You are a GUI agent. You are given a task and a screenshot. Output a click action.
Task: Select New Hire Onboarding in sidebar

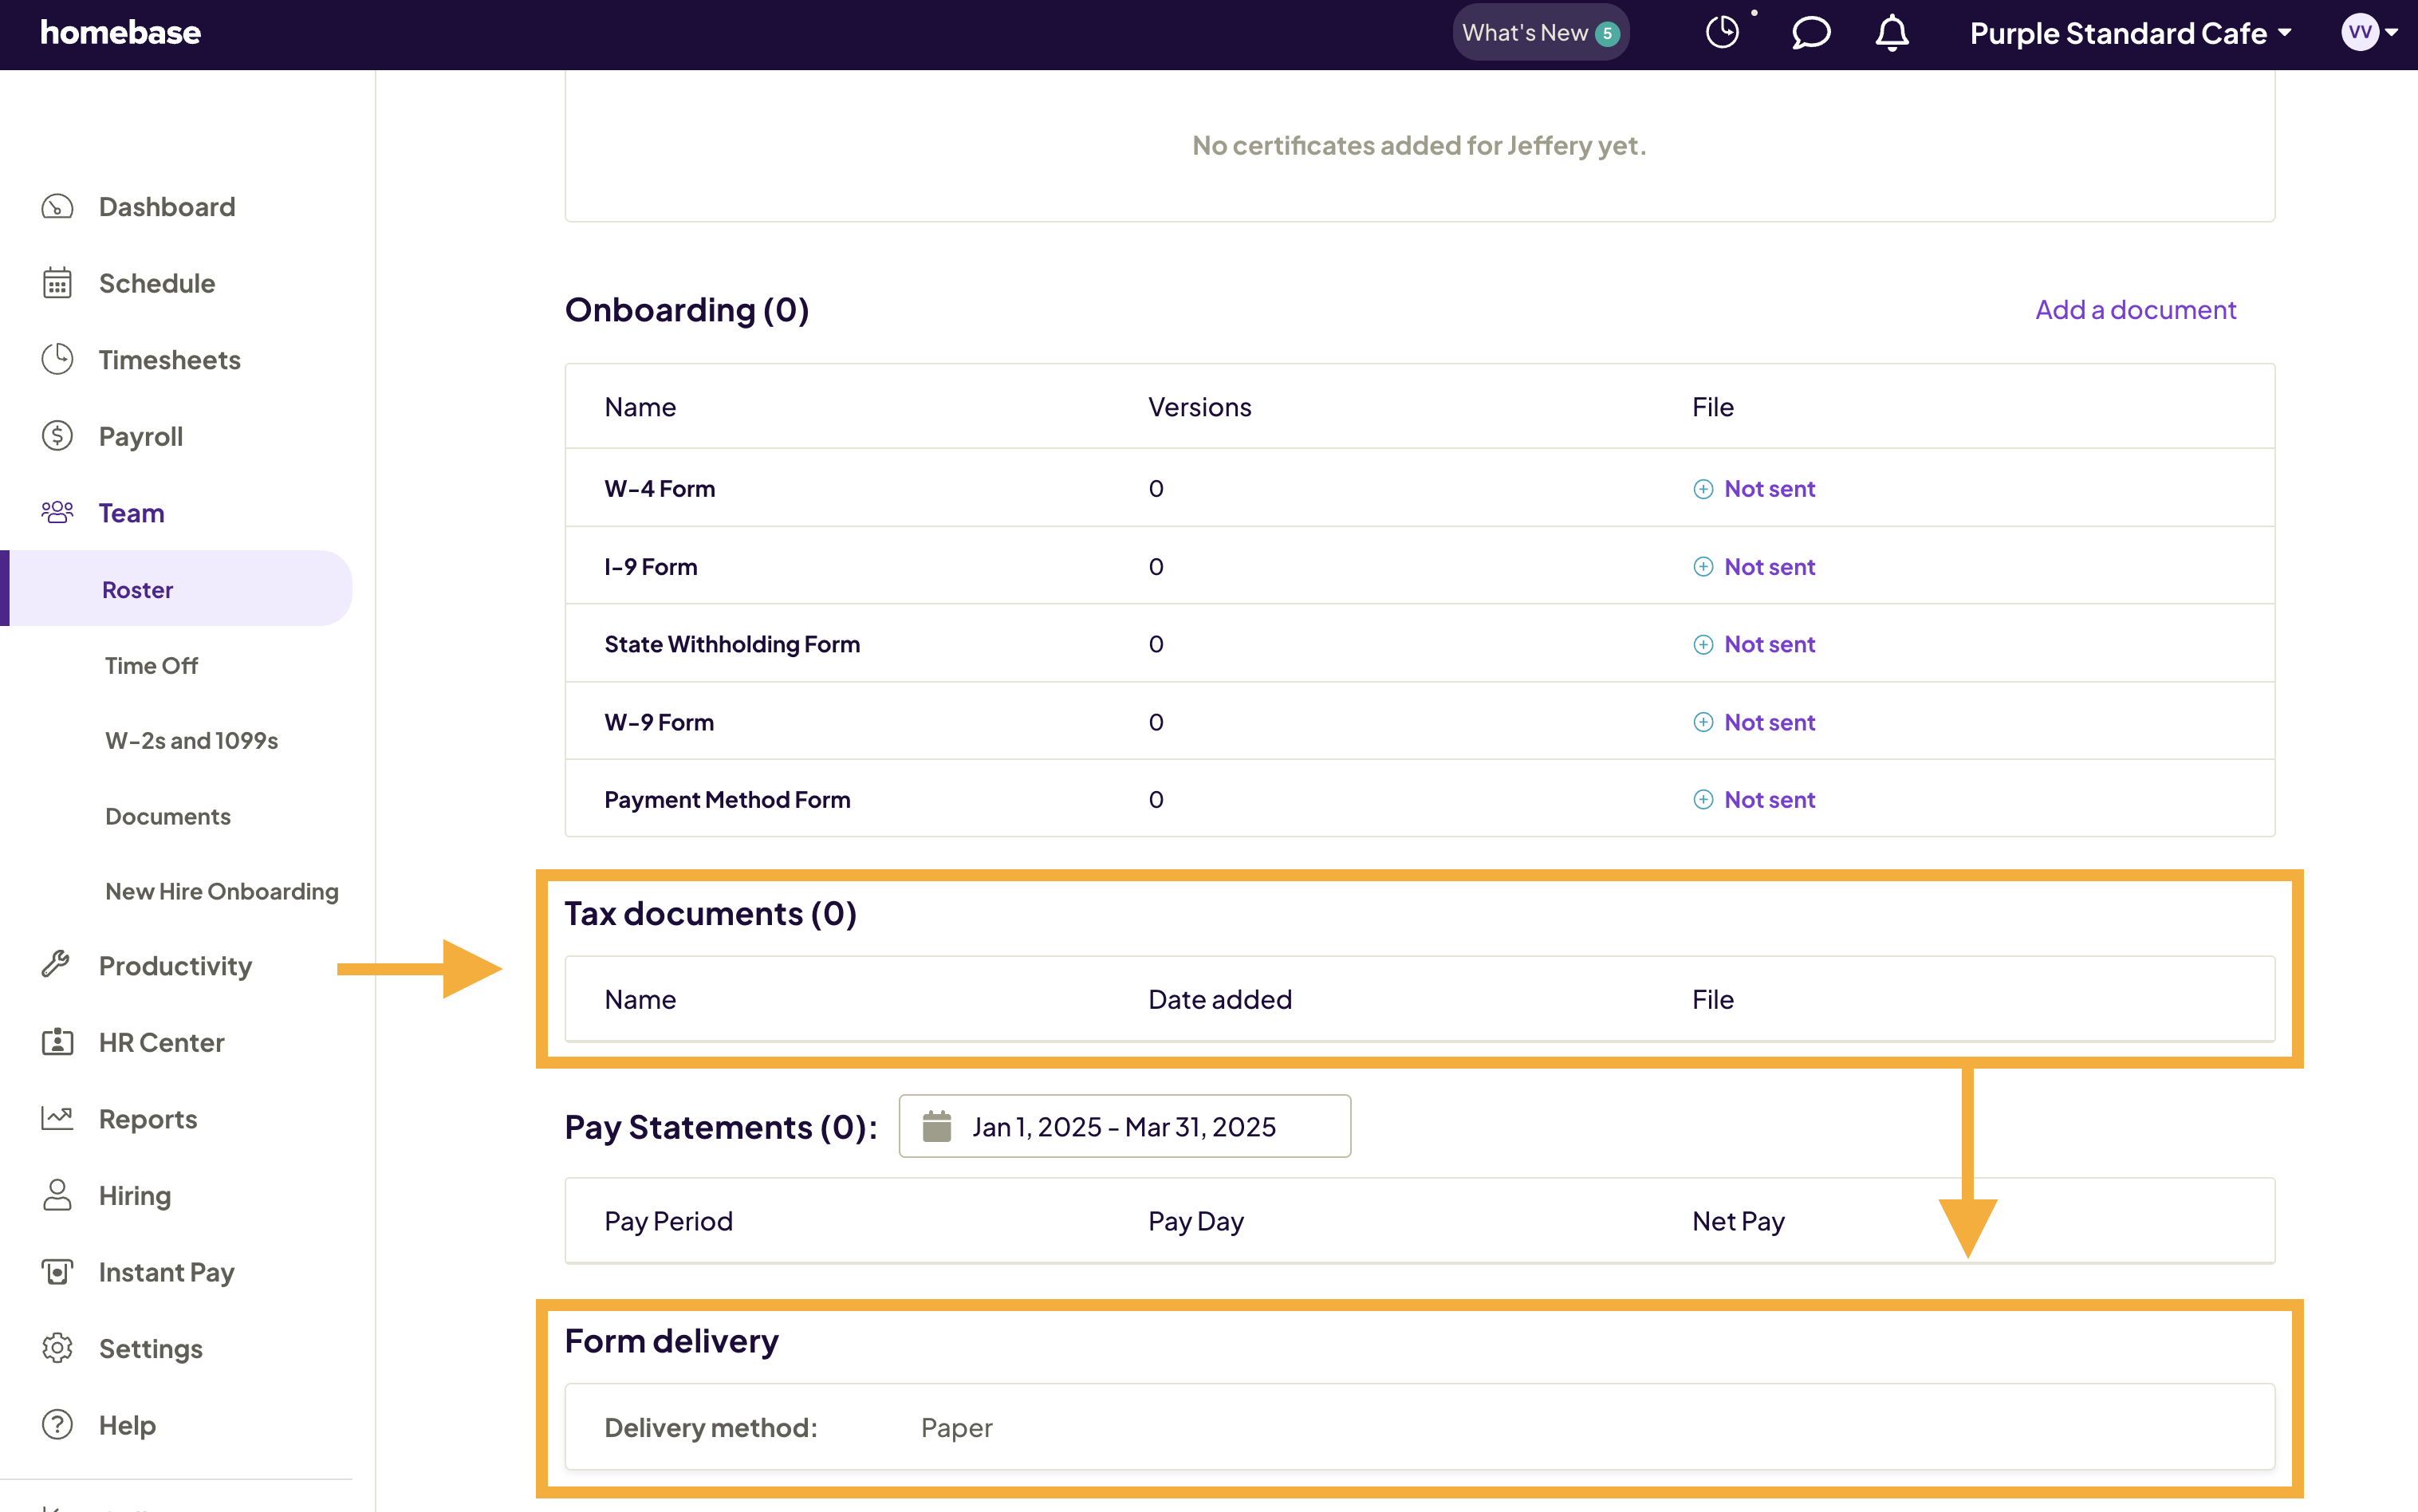click(x=221, y=891)
